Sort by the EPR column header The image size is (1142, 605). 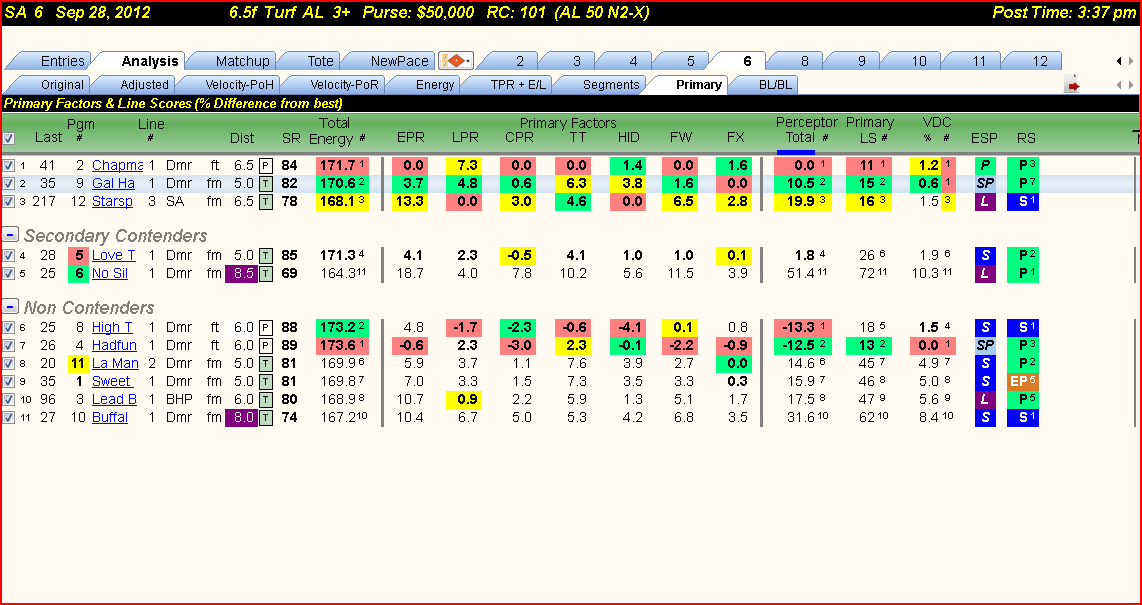tap(410, 138)
